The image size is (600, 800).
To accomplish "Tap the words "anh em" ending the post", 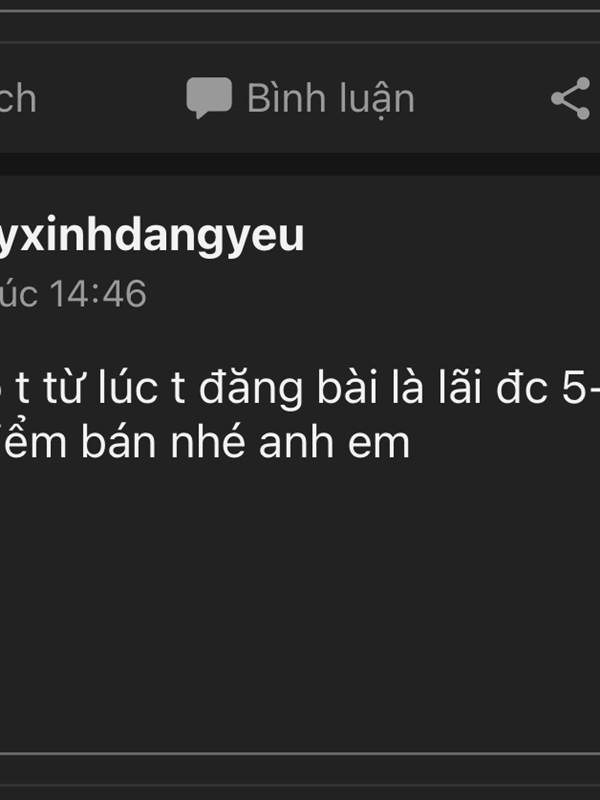I will pos(334,443).
